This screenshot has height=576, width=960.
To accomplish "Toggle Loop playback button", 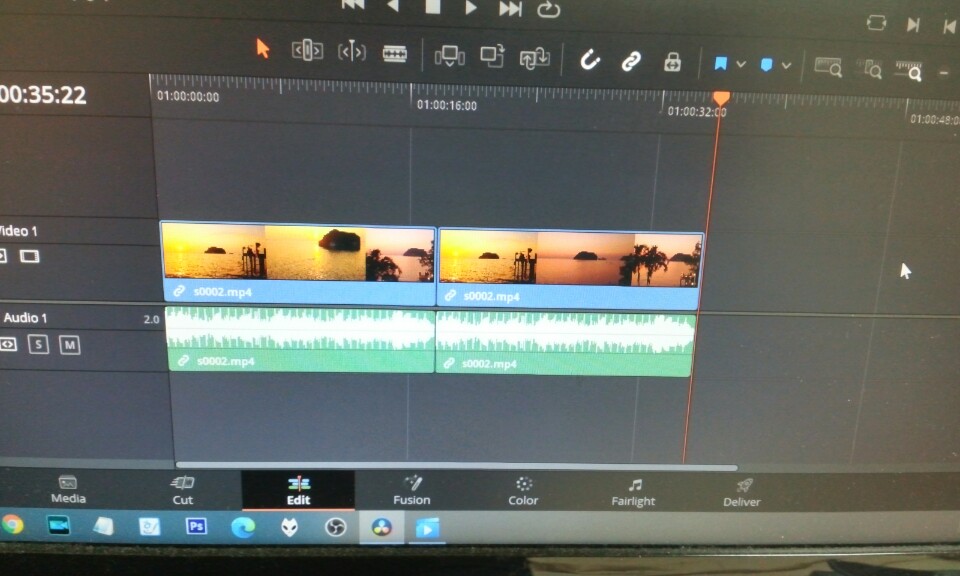I will pos(549,9).
